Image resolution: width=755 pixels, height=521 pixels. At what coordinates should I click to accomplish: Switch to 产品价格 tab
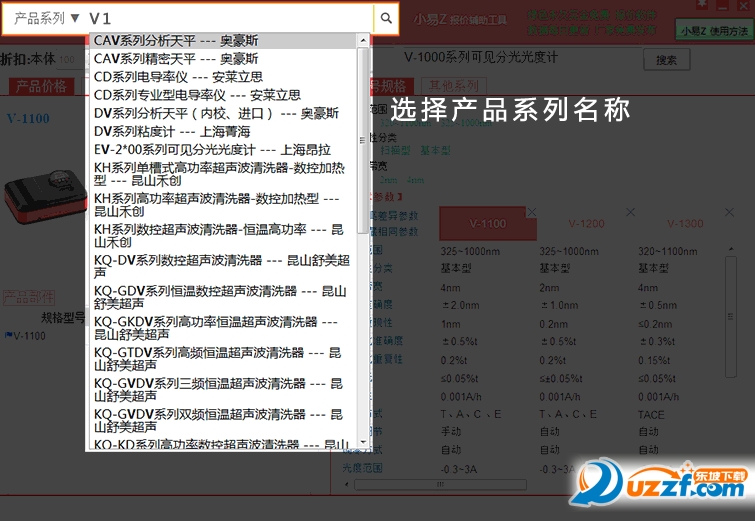tap(42, 86)
